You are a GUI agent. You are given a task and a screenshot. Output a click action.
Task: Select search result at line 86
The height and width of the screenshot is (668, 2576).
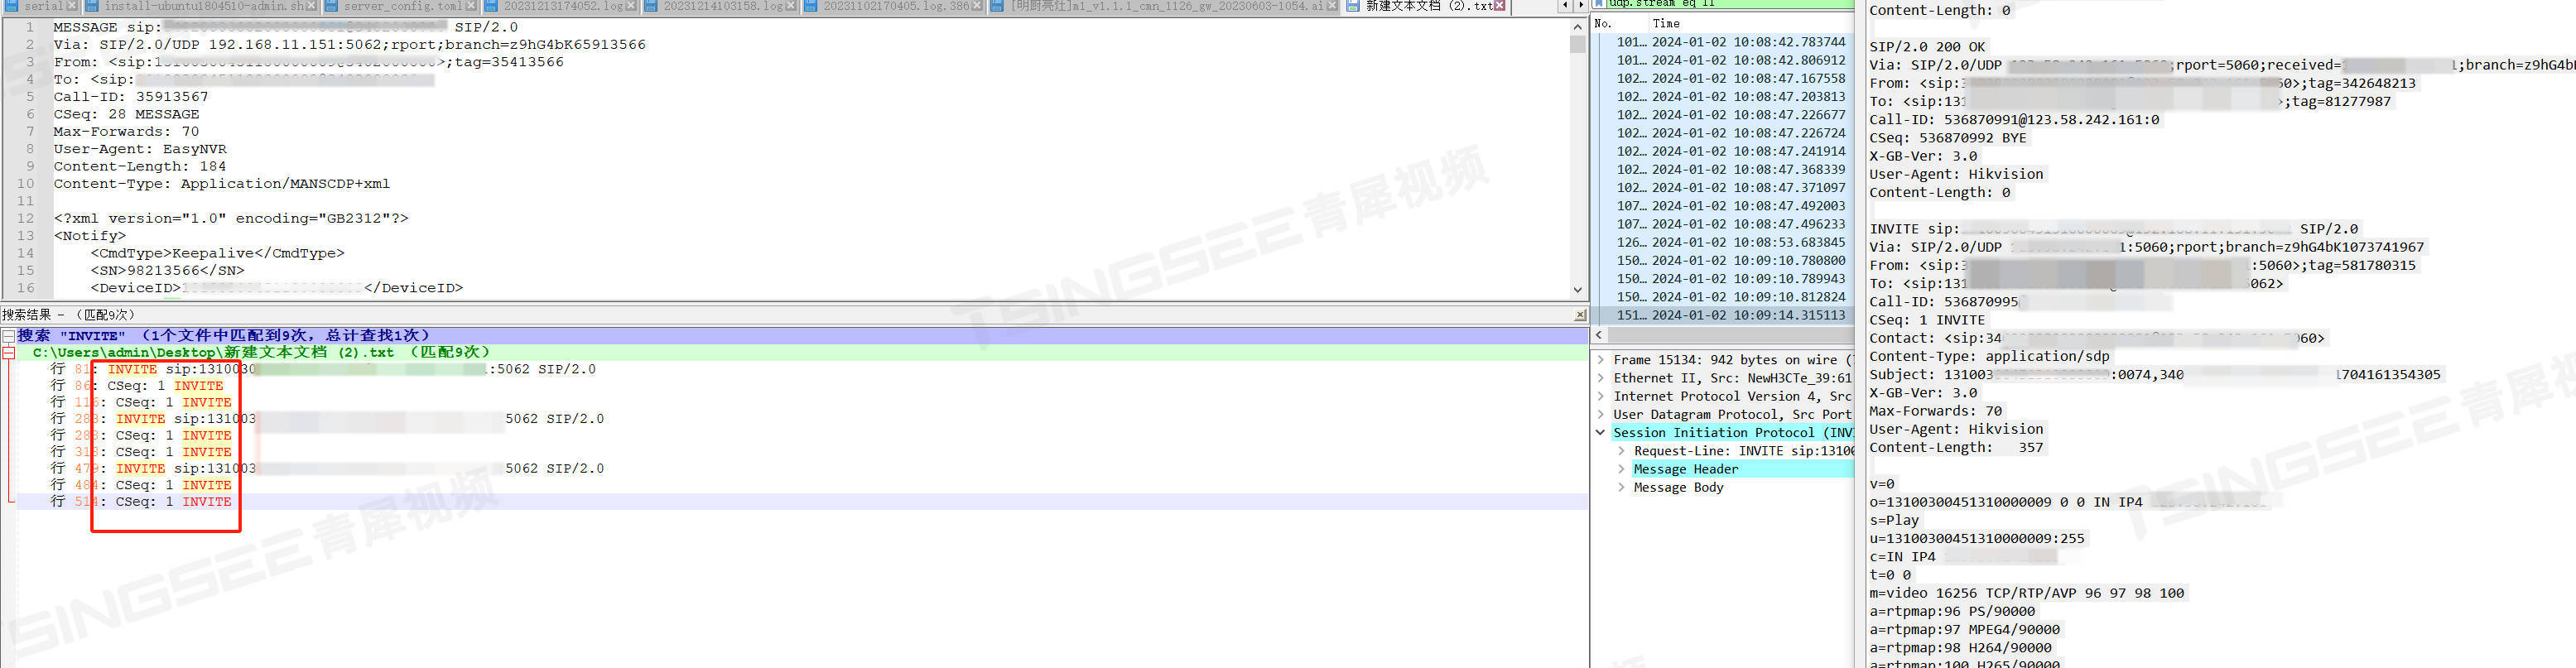[x=137, y=386]
